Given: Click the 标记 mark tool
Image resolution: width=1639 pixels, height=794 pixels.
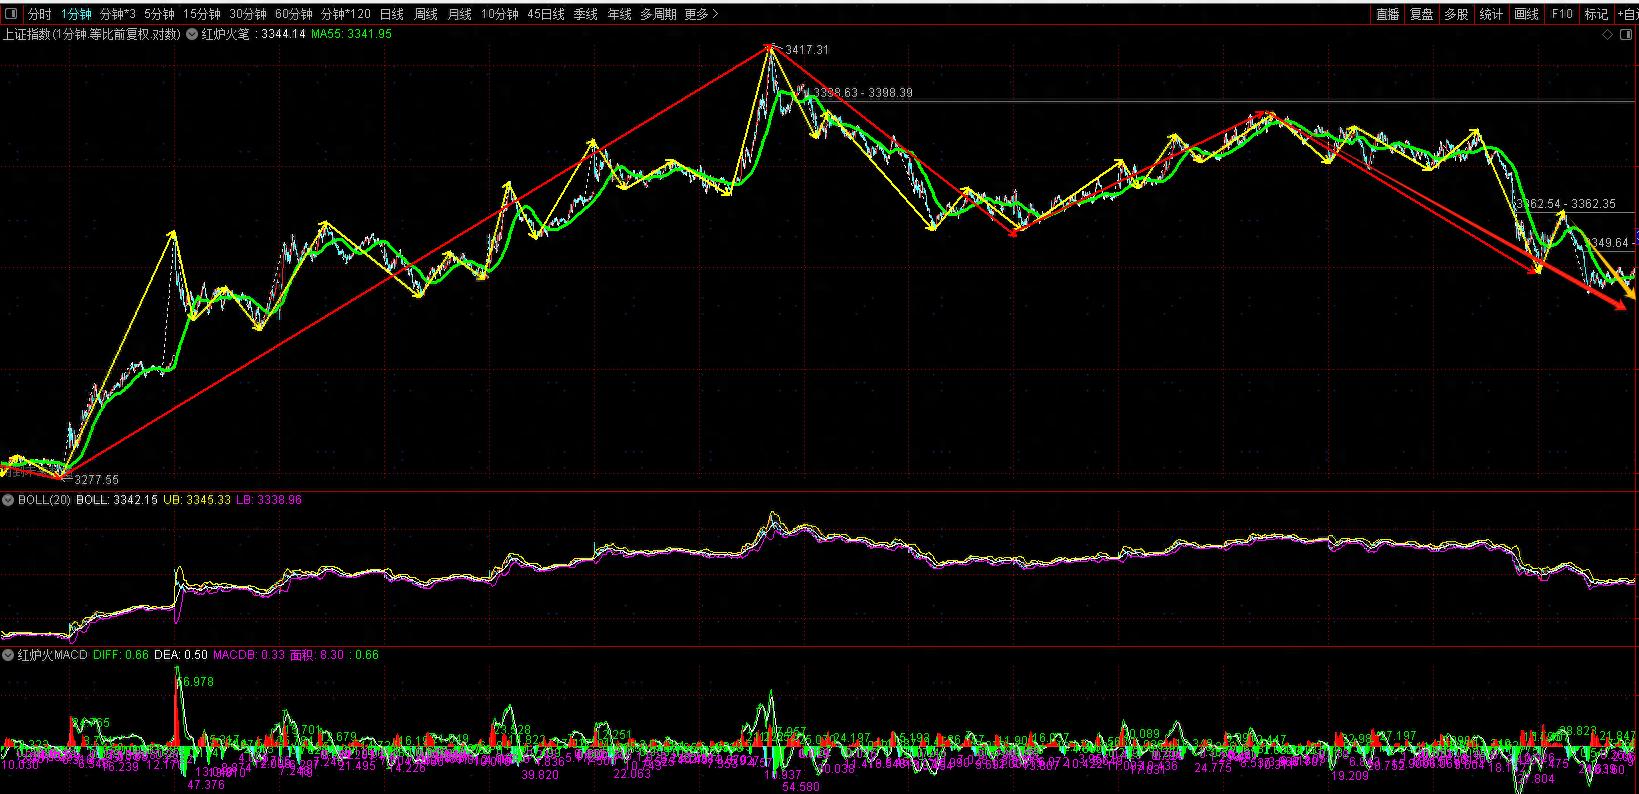Looking at the screenshot, I should click(x=1596, y=14).
